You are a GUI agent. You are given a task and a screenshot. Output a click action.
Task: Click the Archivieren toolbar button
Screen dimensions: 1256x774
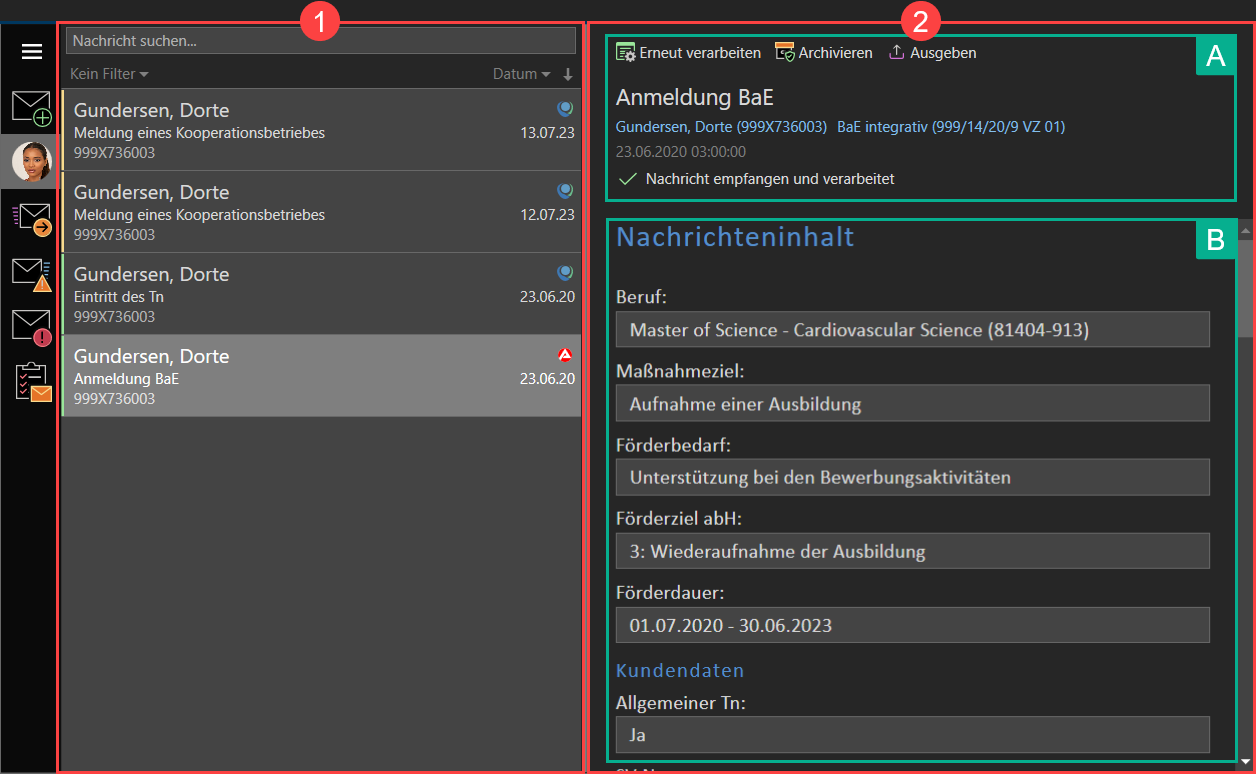[824, 53]
